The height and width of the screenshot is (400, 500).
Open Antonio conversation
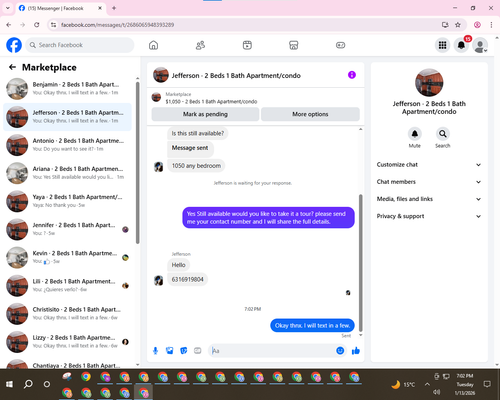click(x=67, y=145)
